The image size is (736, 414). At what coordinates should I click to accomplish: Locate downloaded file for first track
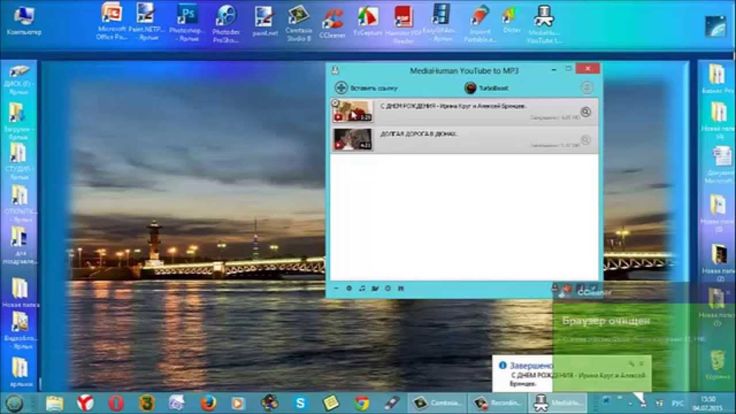pos(586,112)
